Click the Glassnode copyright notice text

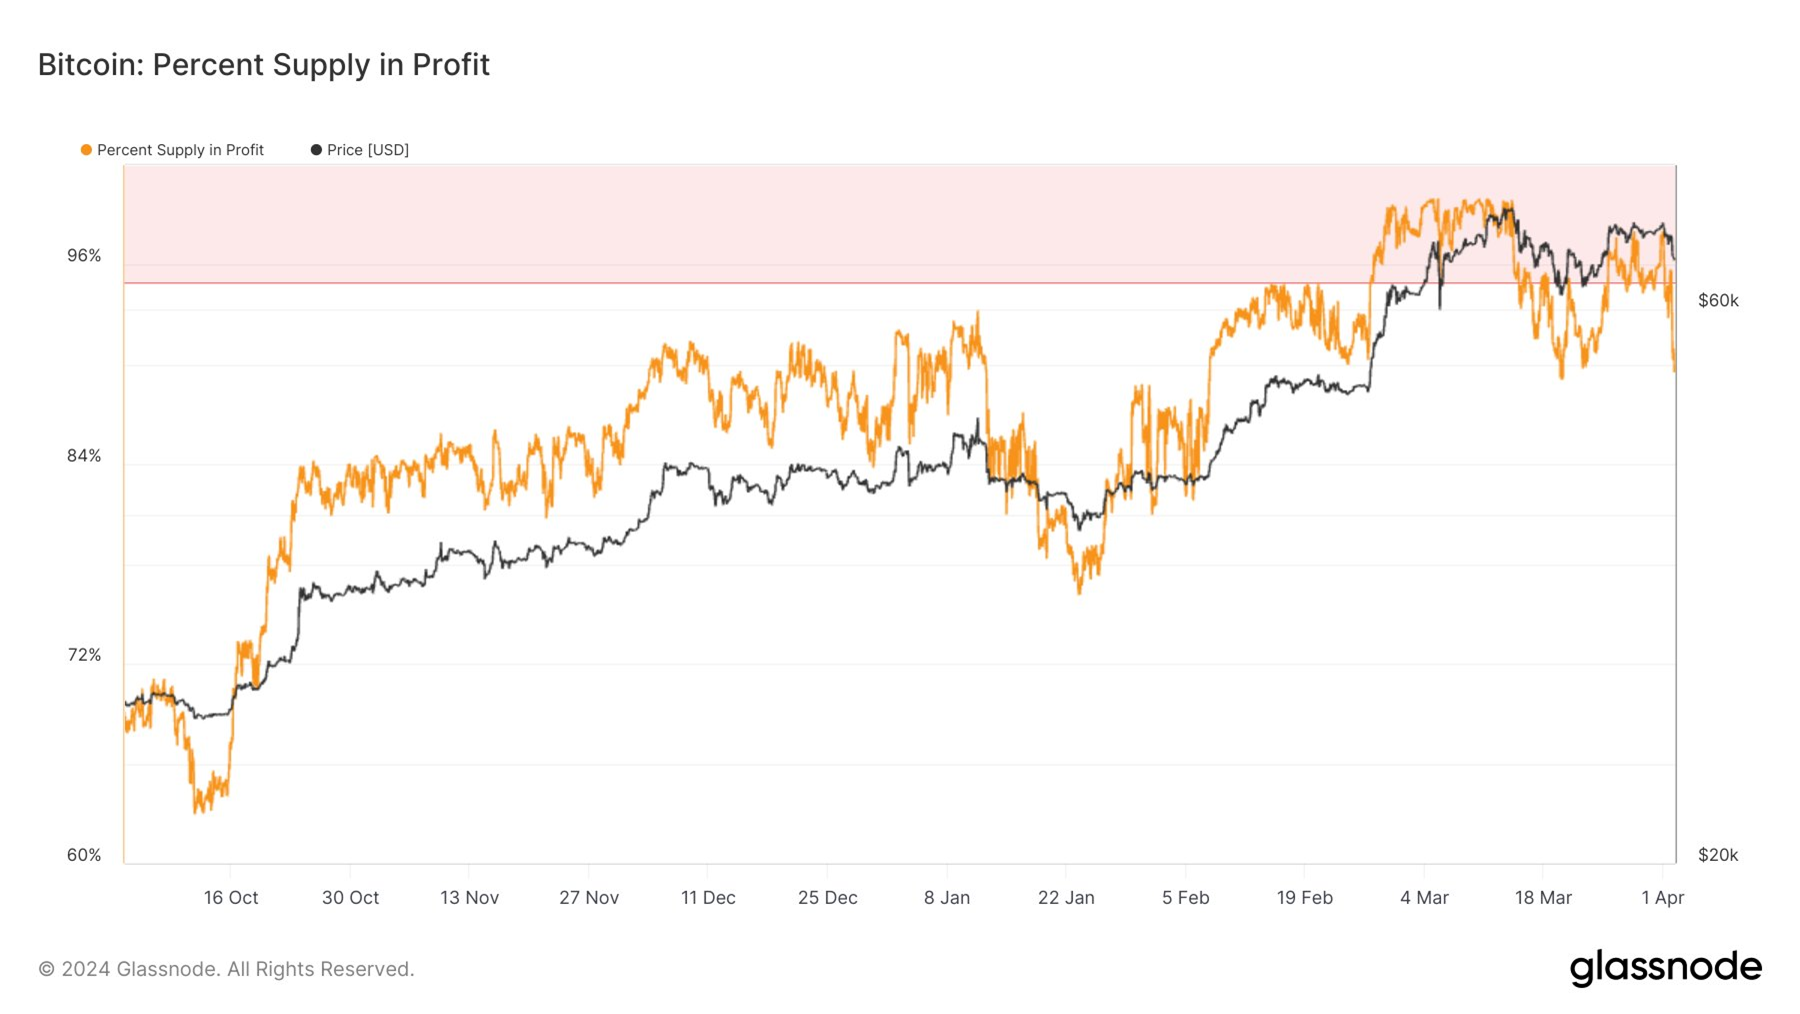[226, 969]
